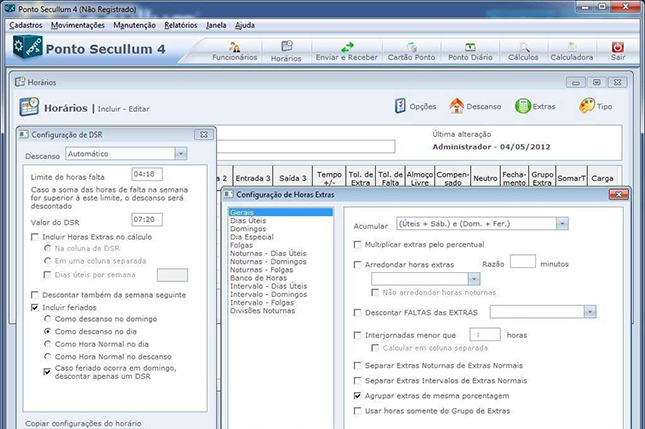645x429 pixels.
Task: Select Gerais in the extras list
Action: pyautogui.click(x=281, y=212)
